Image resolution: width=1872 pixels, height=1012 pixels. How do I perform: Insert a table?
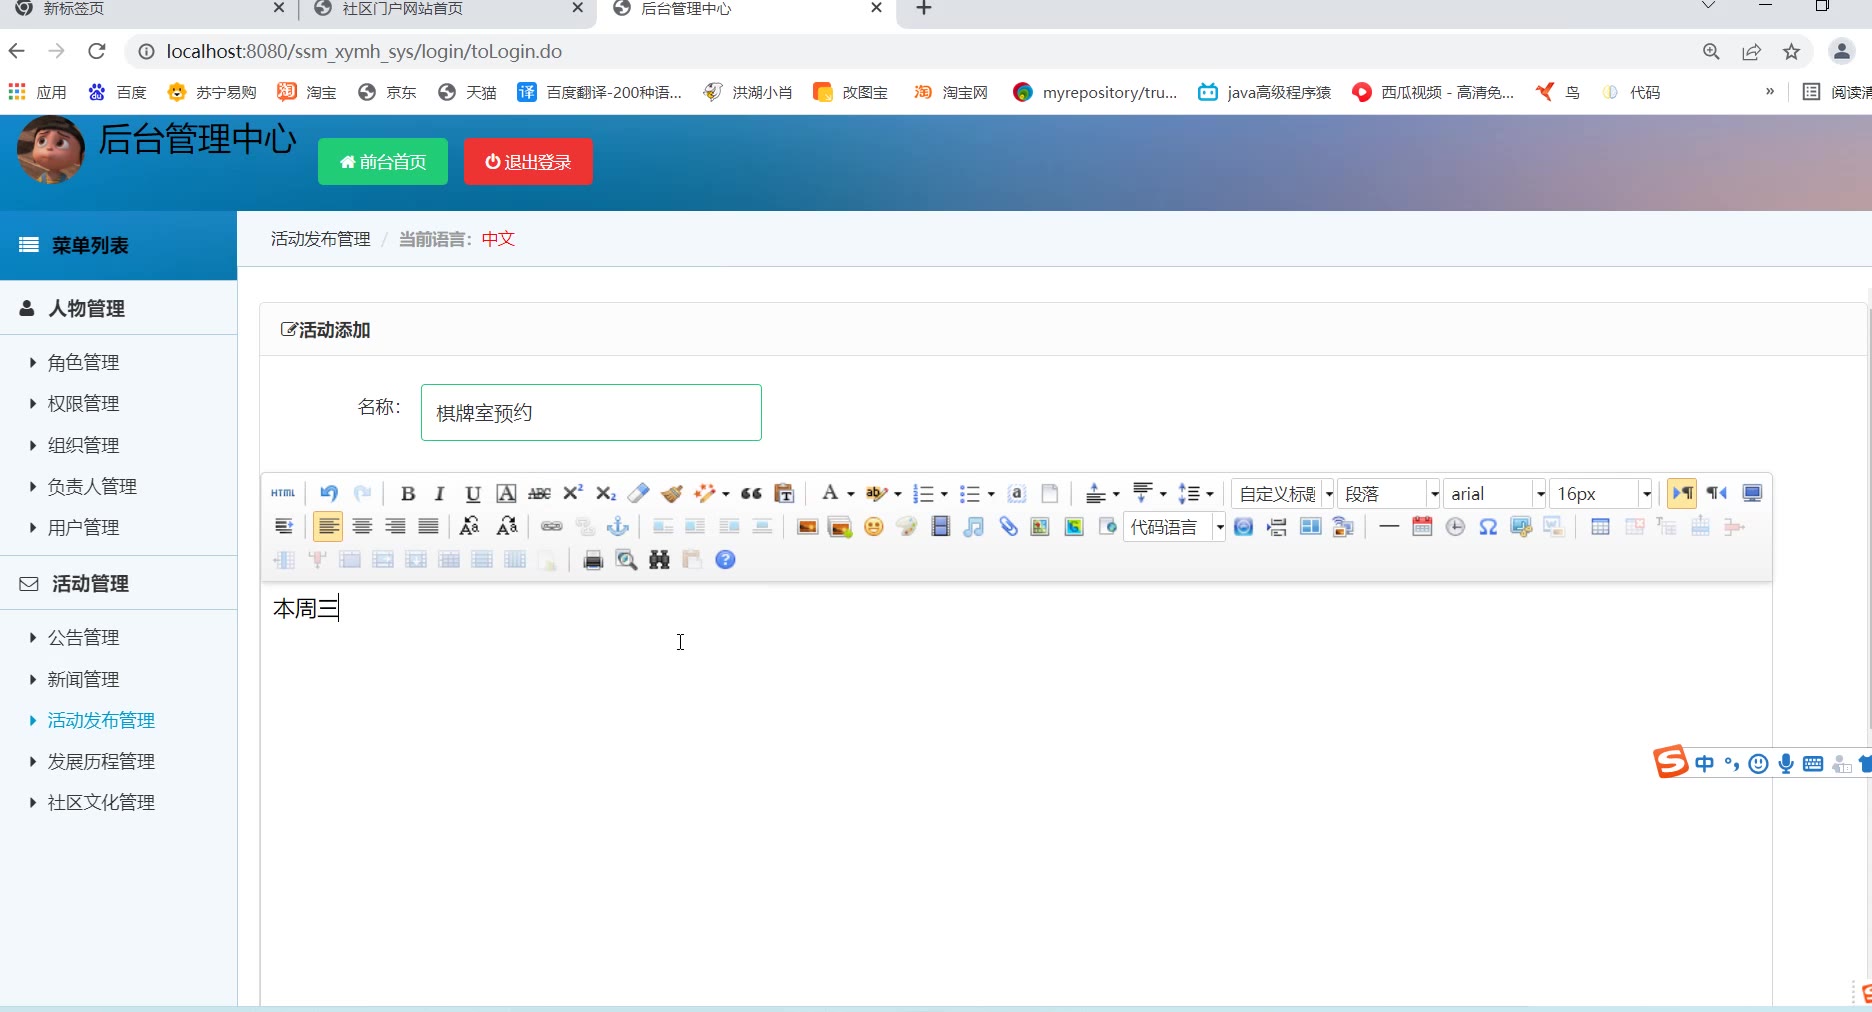coord(1600,526)
